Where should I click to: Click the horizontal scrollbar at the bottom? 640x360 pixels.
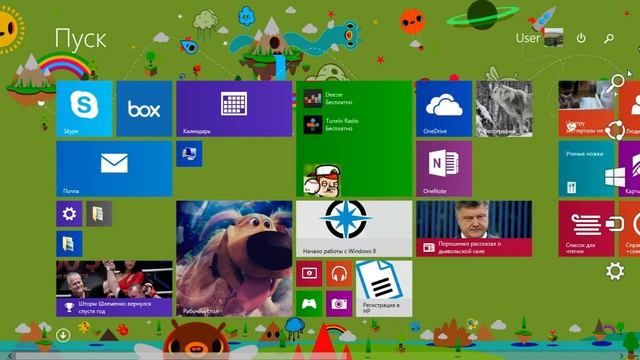pos(180,357)
